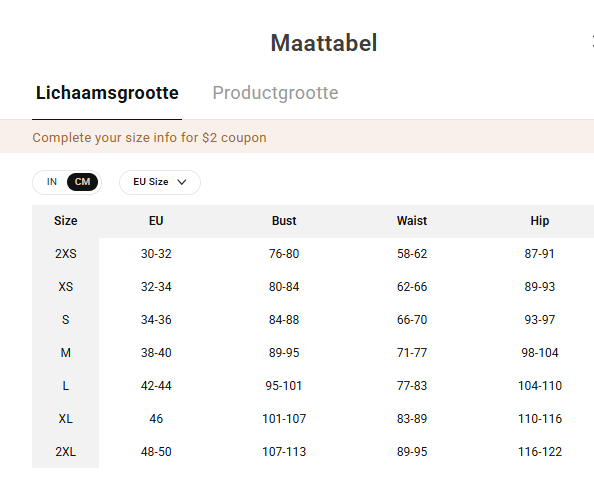Click the L row EU value 42-44
The image size is (594, 477).
156,386
